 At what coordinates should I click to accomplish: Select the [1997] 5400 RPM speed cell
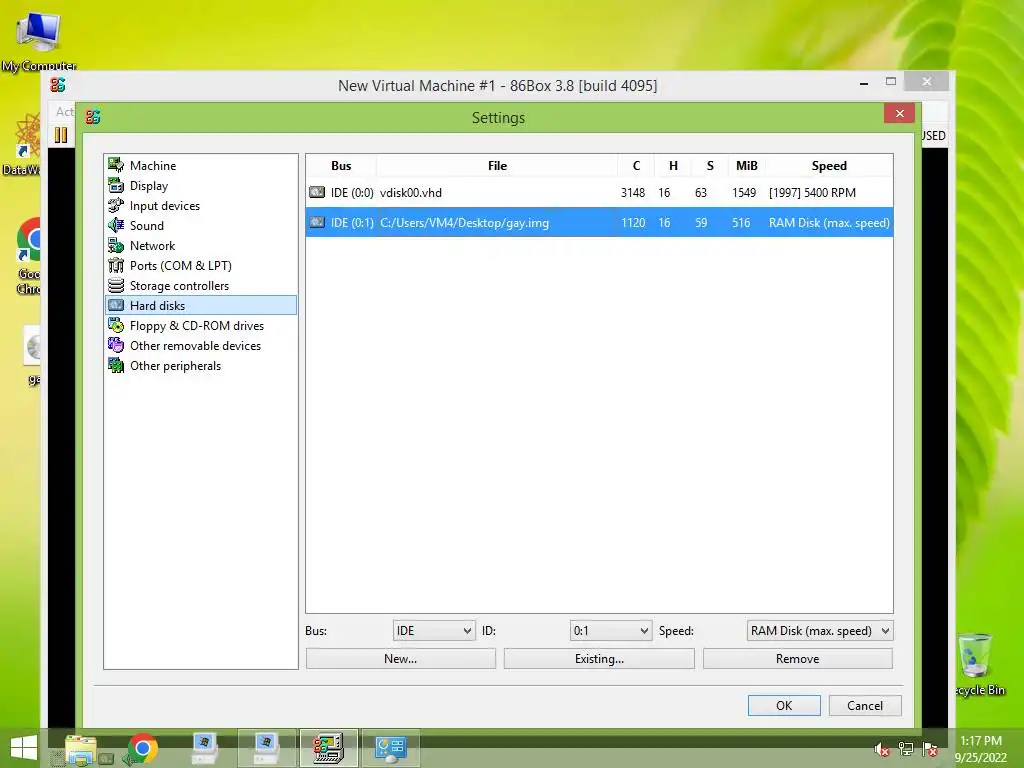pos(812,193)
